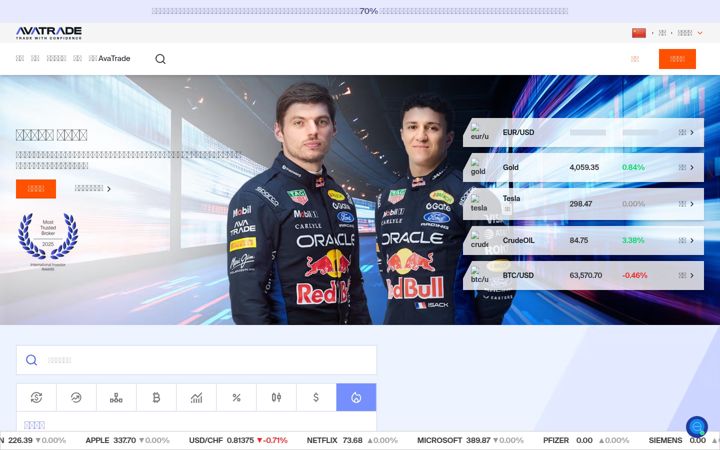Click the Most Trusted Broker 2025 badge
This screenshot has height=450, width=720.
pos(48,241)
